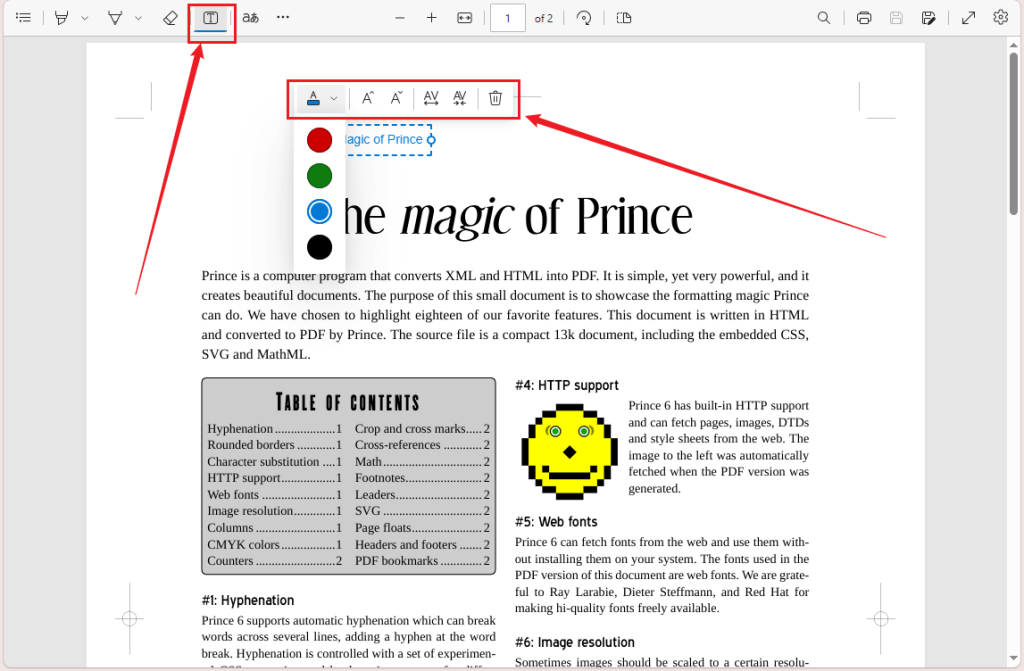Open the 'Counters' contents entry
The height and width of the screenshot is (671, 1024).
click(275, 561)
